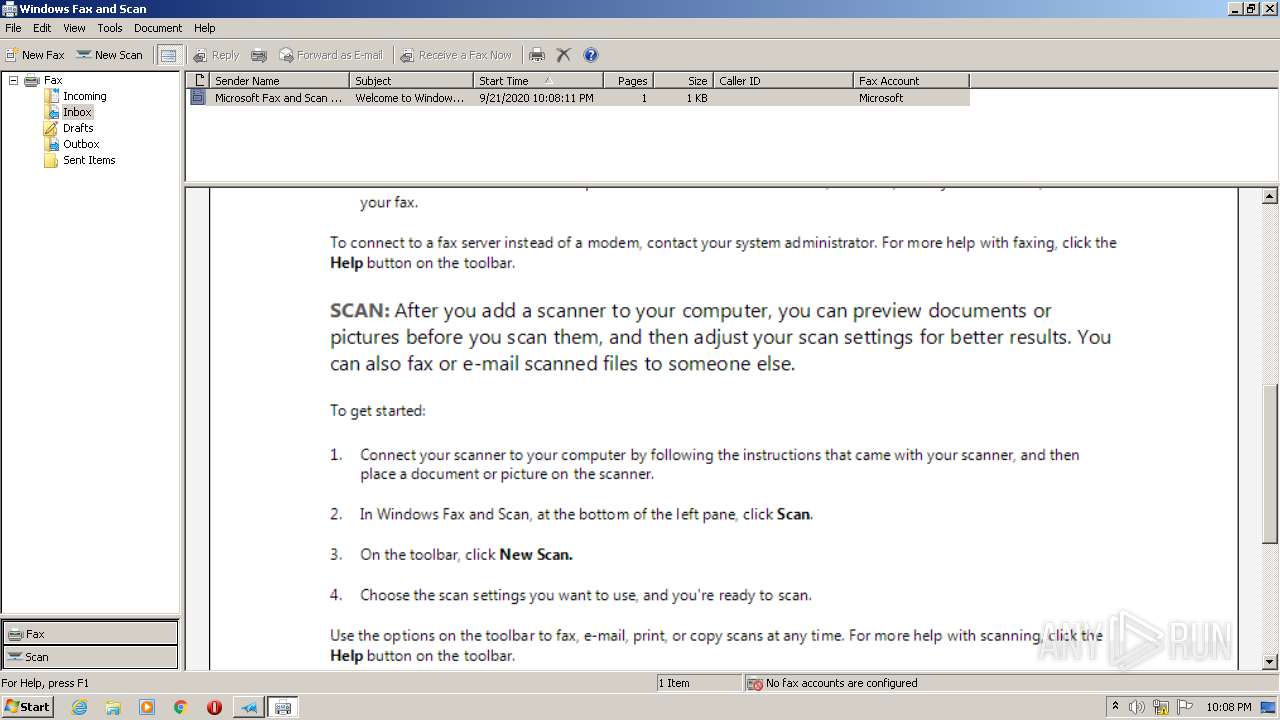Select the Fax root in folder tree

(53, 80)
